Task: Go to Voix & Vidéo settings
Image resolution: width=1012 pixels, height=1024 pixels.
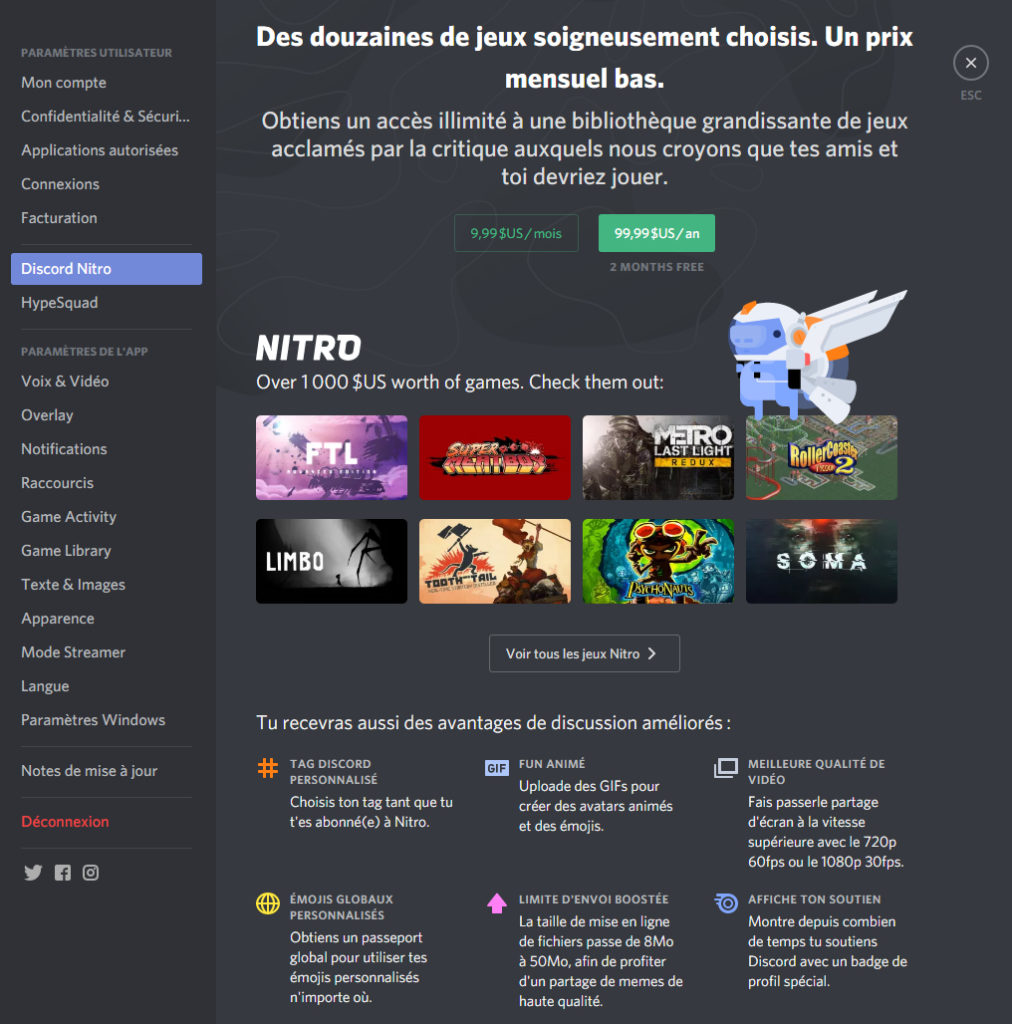Action: [x=65, y=381]
